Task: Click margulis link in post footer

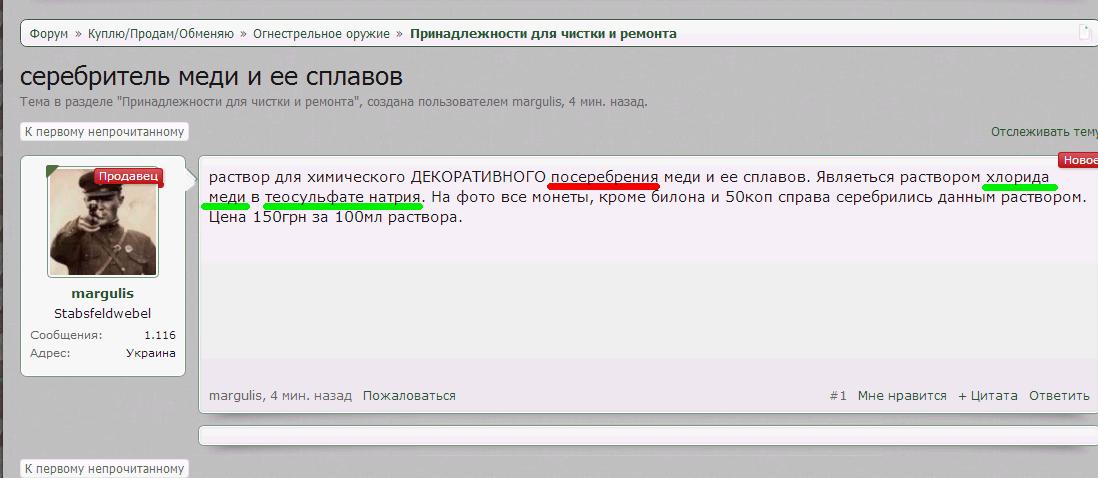Action: point(236,395)
